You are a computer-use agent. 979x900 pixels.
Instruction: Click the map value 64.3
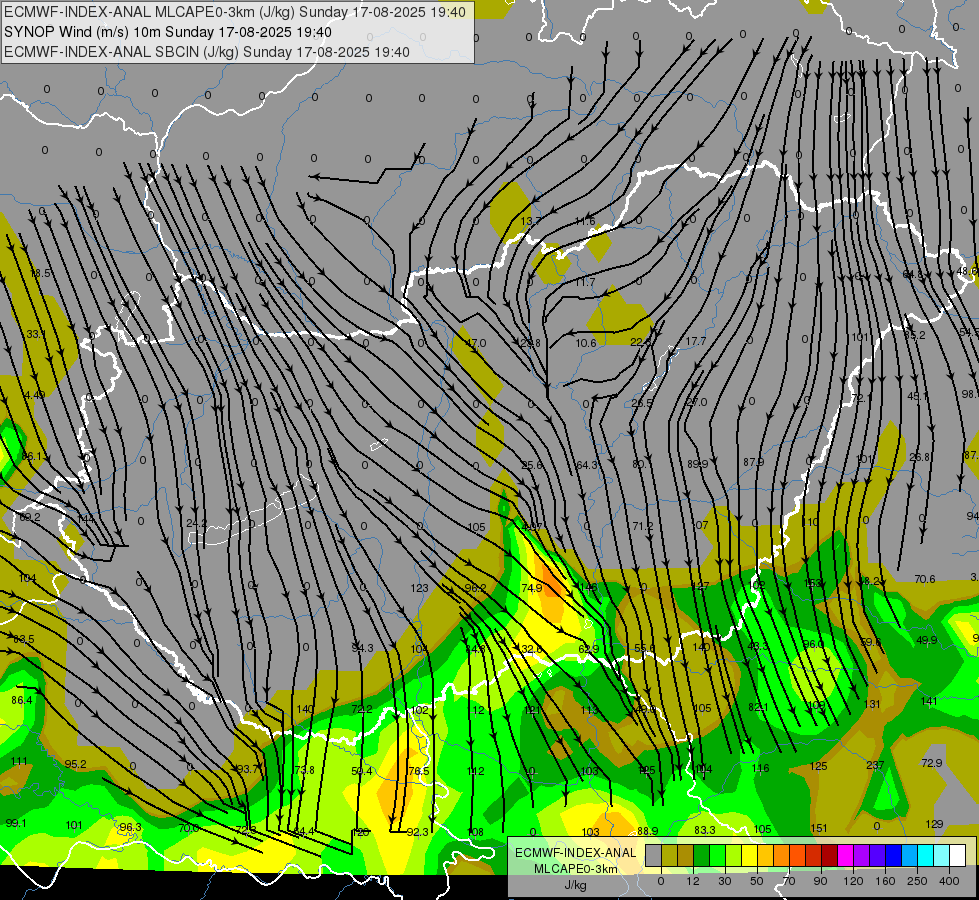(x=587, y=465)
